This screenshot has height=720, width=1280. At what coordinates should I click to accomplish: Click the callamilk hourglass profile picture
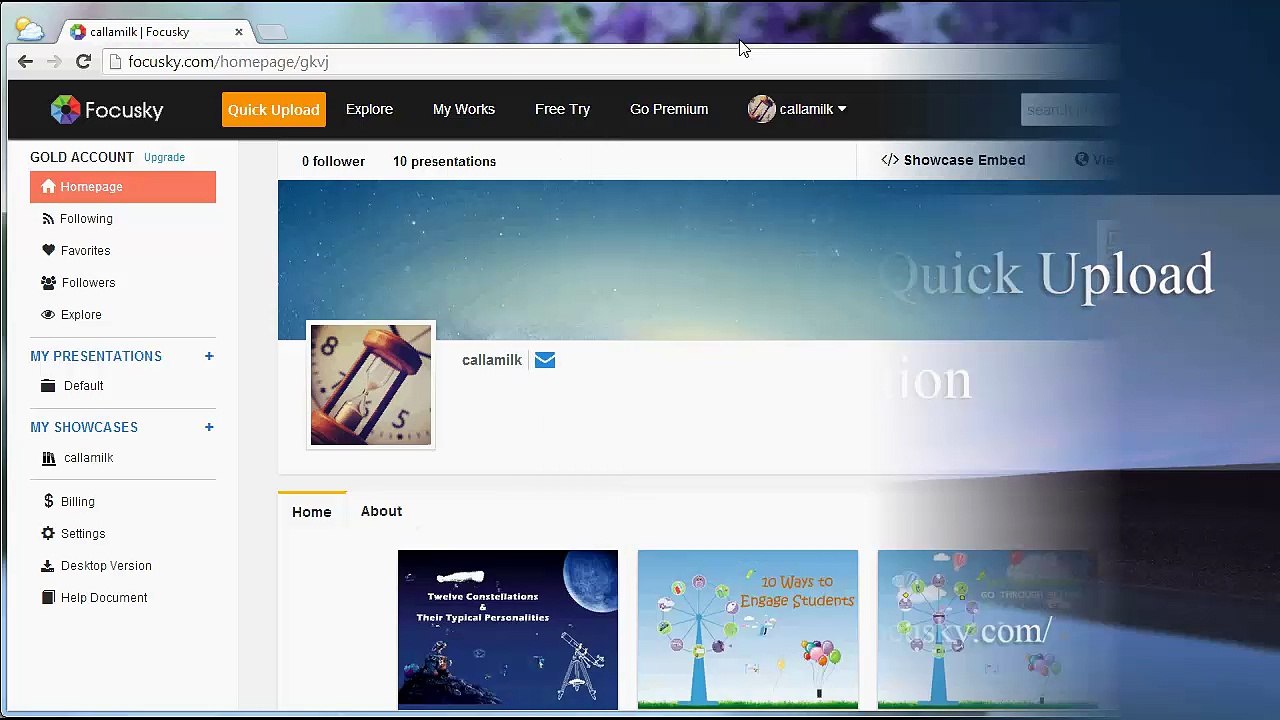tap(371, 385)
